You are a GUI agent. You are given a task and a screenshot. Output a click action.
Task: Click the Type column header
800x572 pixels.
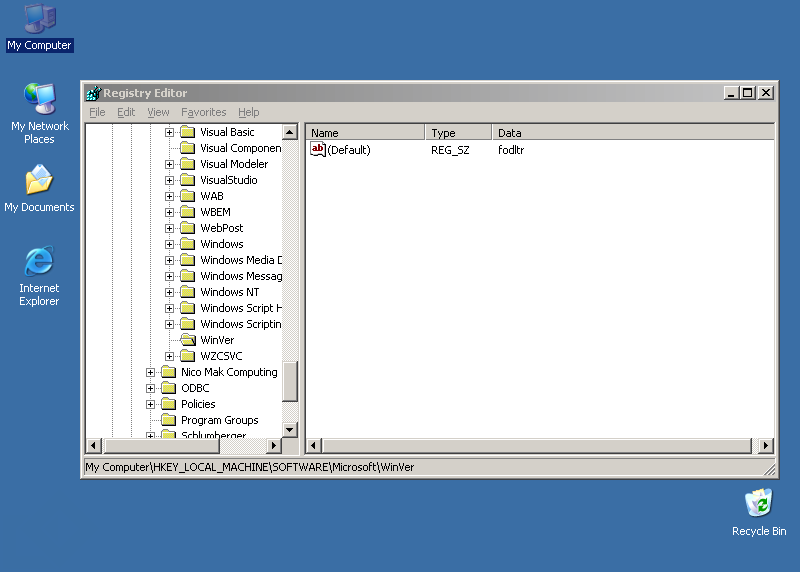[459, 133]
